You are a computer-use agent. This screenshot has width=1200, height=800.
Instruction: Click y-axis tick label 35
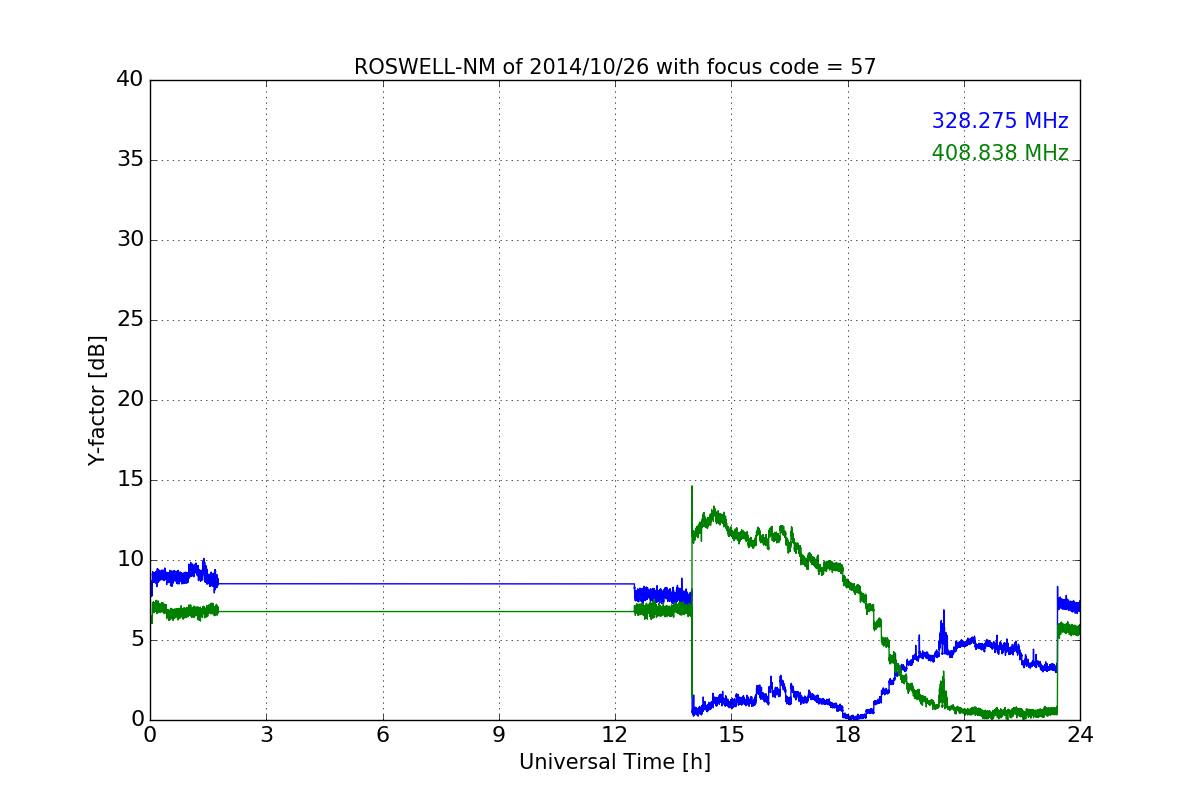click(129, 160)
